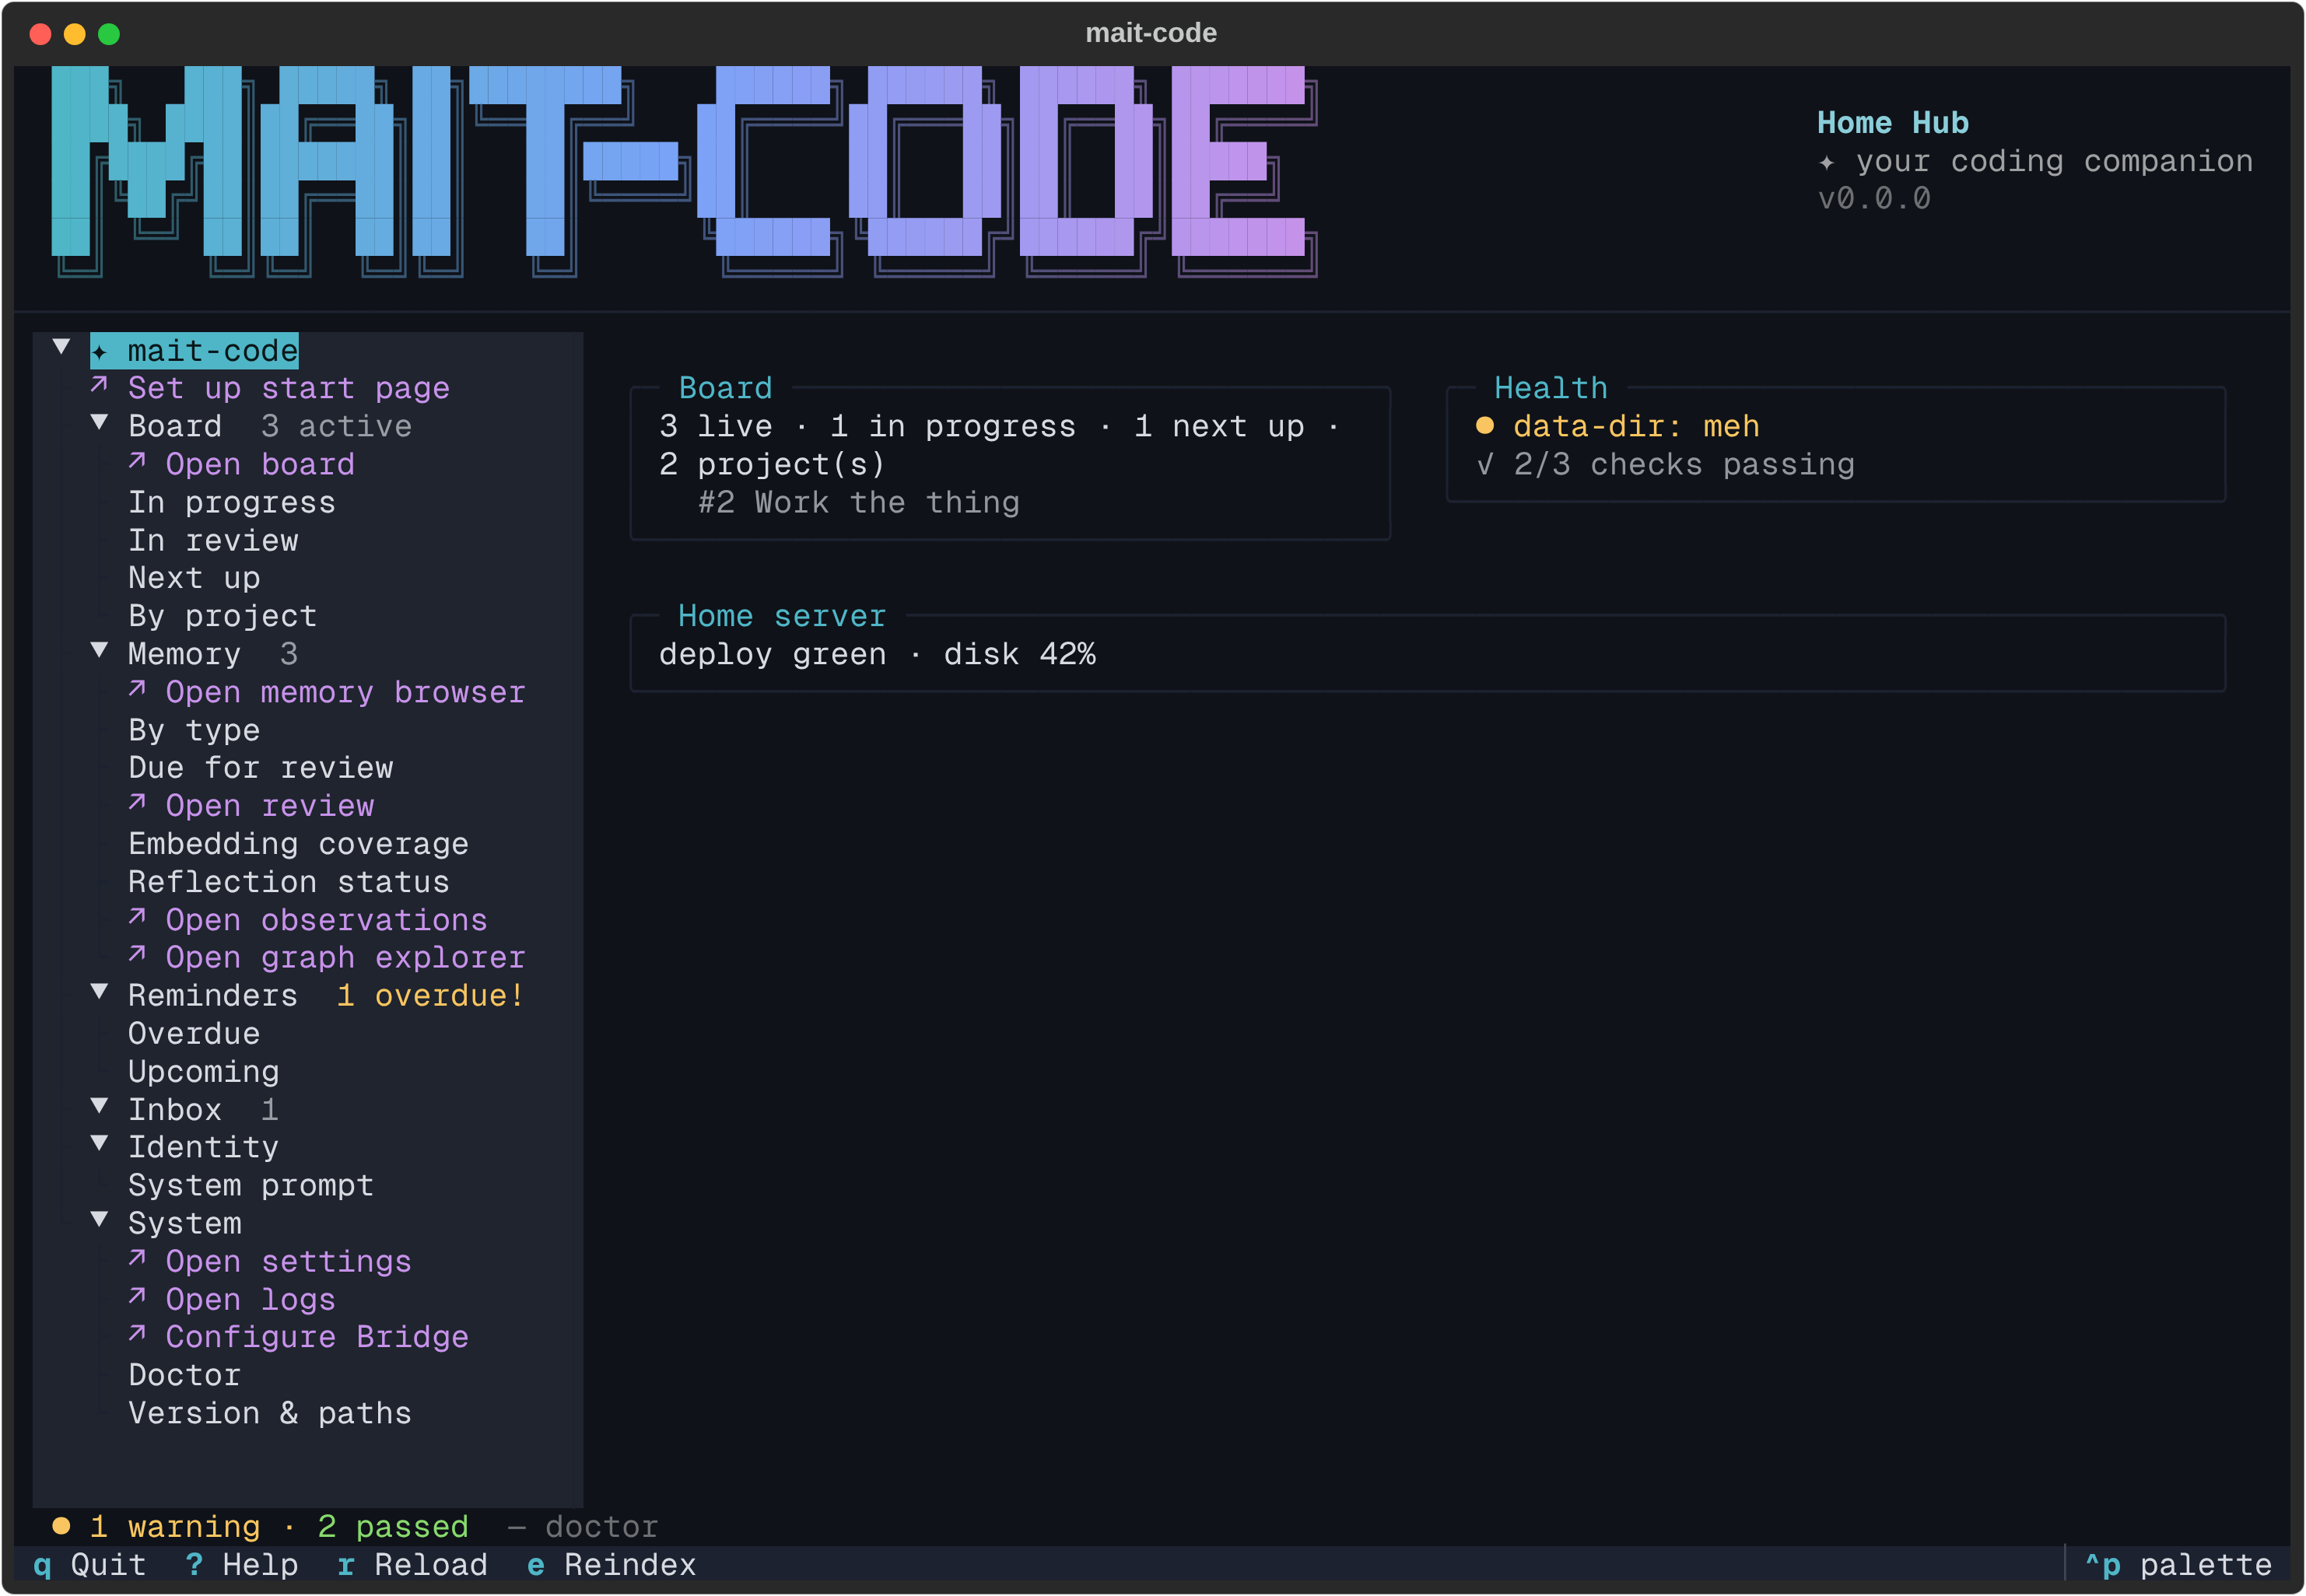2306x1596 pixels.
Task: Collapse the System section triangle
Action: (x=99, y=1220)
